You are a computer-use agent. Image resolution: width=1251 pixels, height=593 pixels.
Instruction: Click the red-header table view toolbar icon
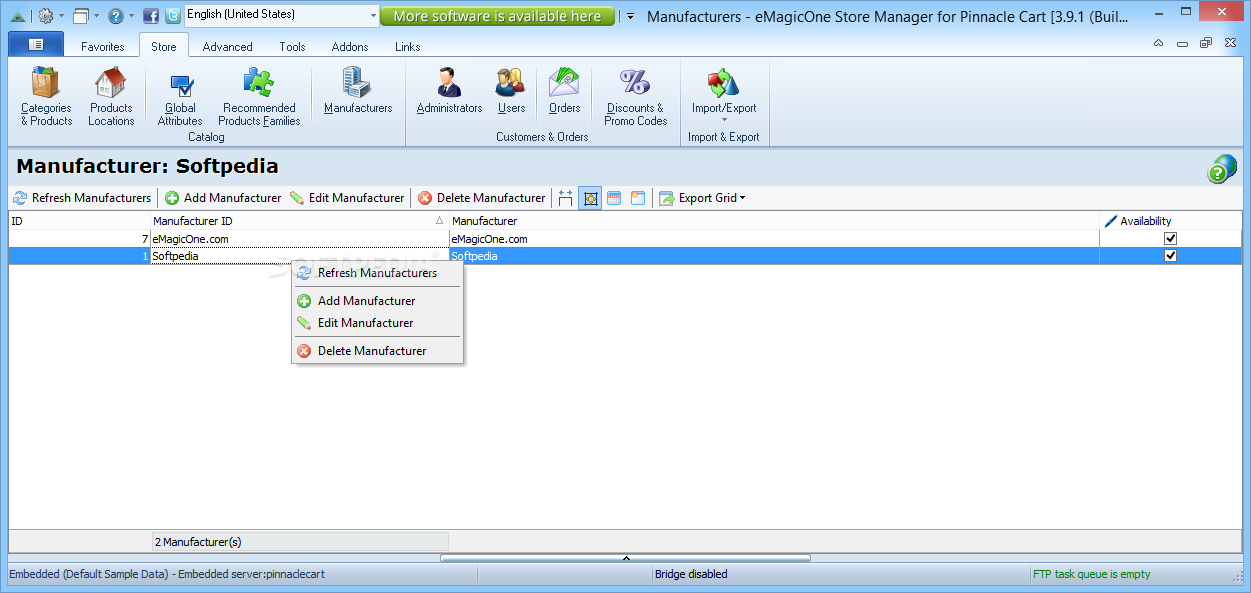tap(614, 198)
